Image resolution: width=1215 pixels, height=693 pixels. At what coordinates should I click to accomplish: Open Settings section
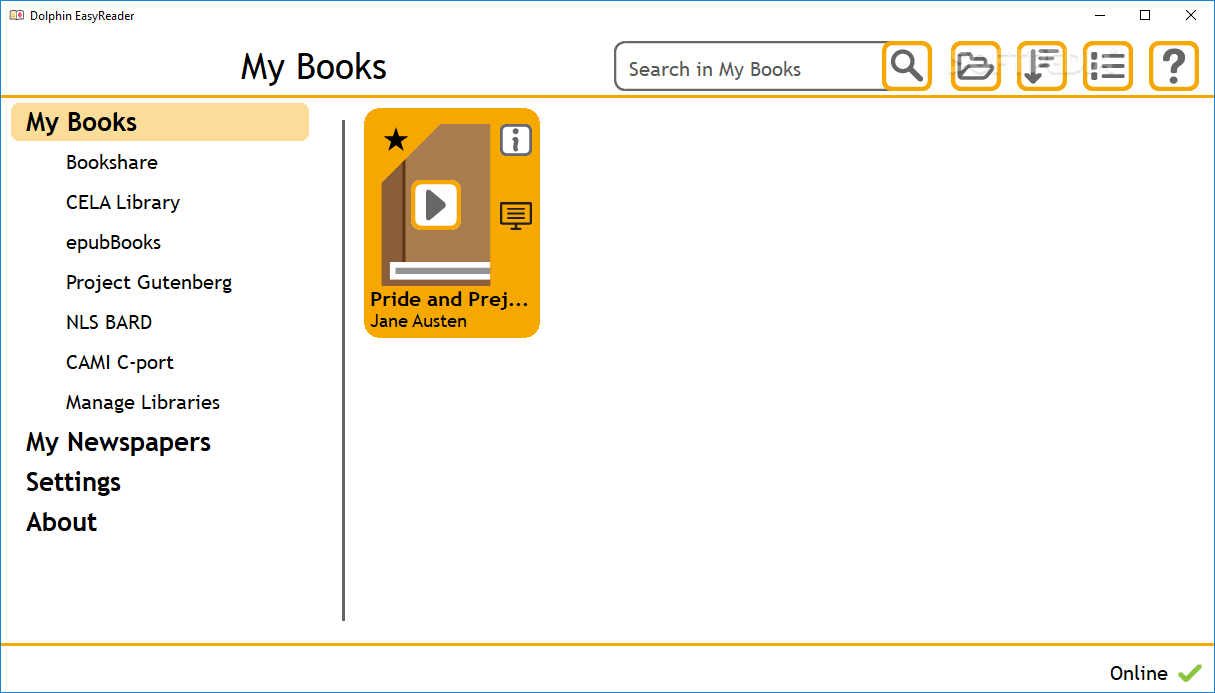73,482
